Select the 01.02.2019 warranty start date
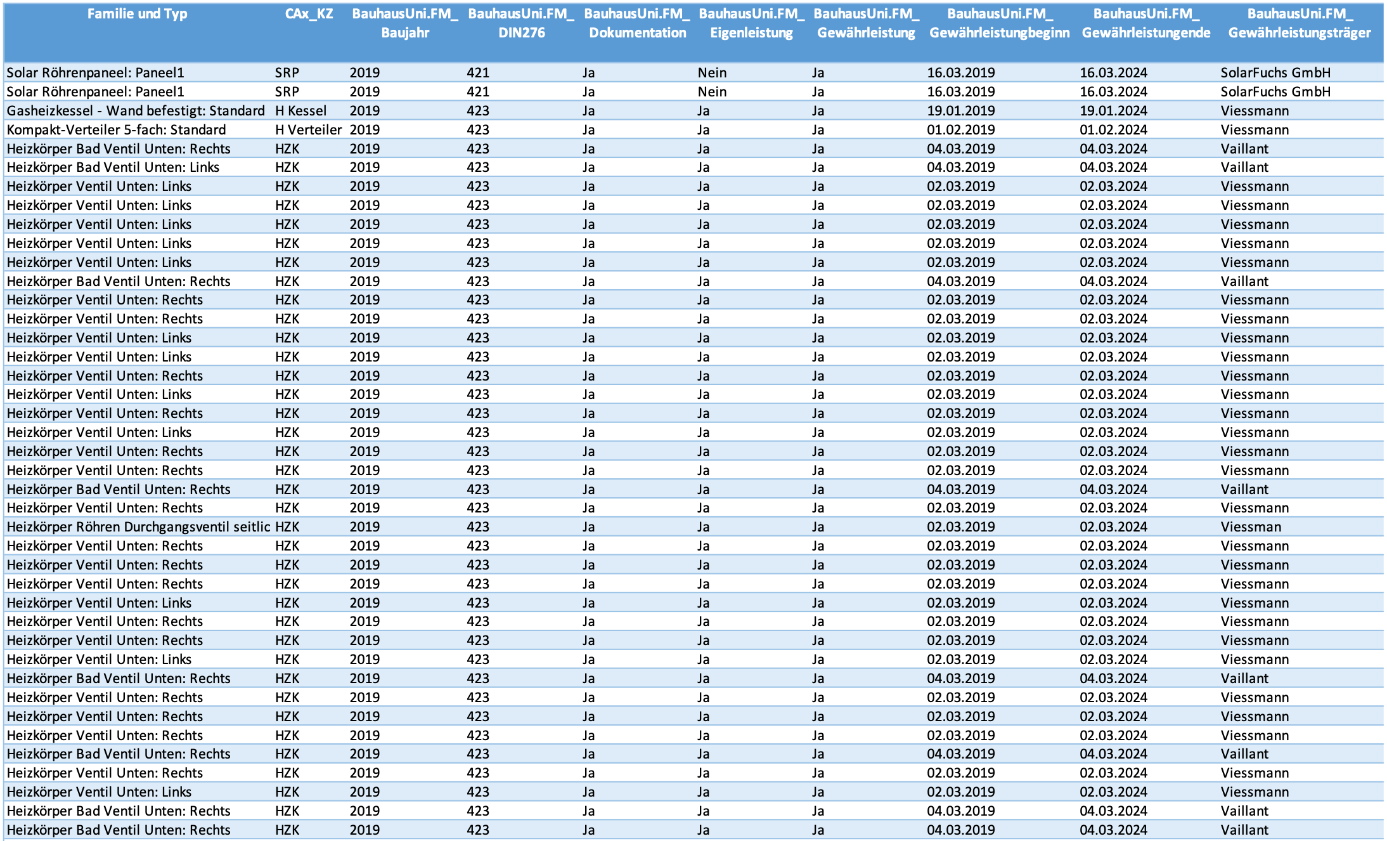The image size is (1387, 841). tap(961, 129)
